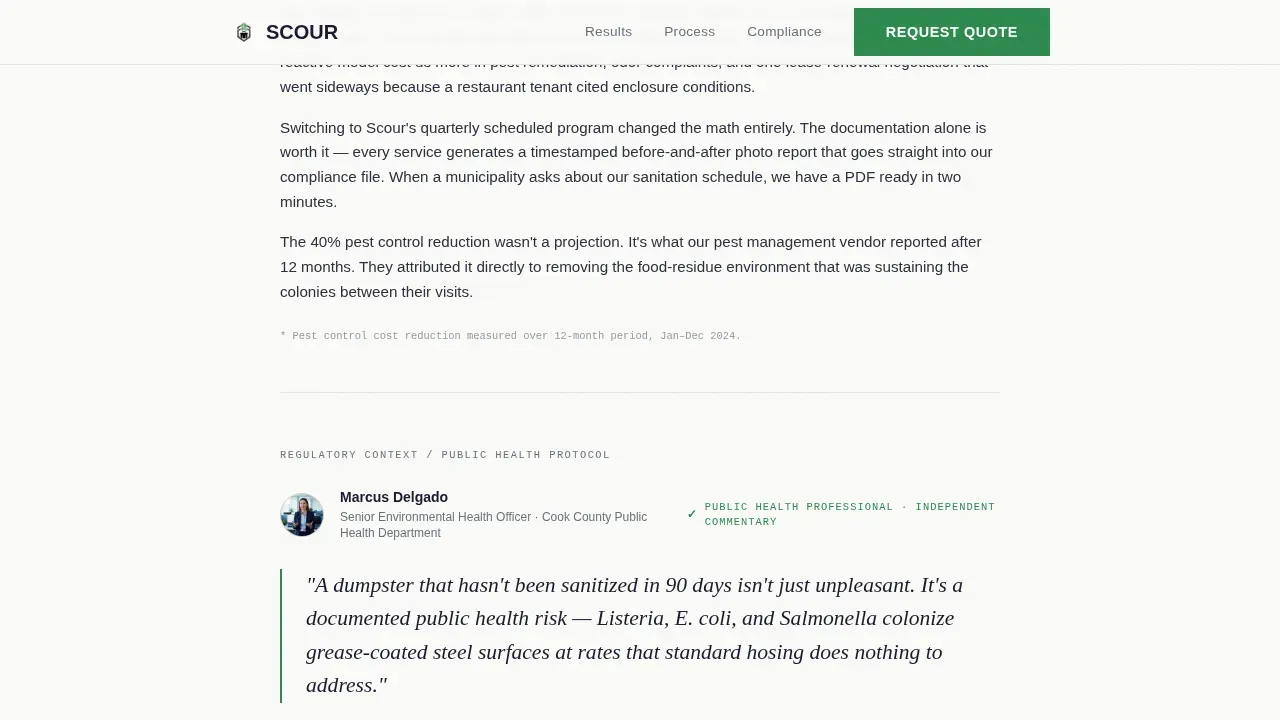Click the pest control cost footnote
Viewport: 1280px width, 720px height.
[x=511, y=336]
